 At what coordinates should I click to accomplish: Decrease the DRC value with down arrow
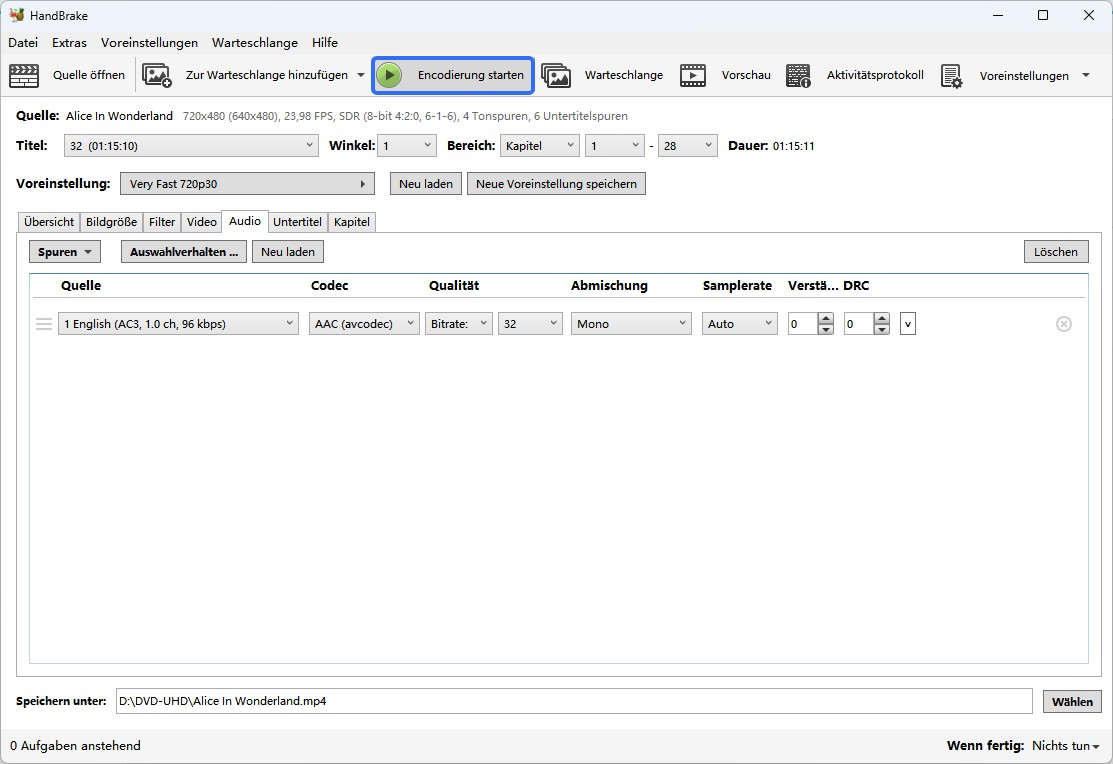[882, 329]
